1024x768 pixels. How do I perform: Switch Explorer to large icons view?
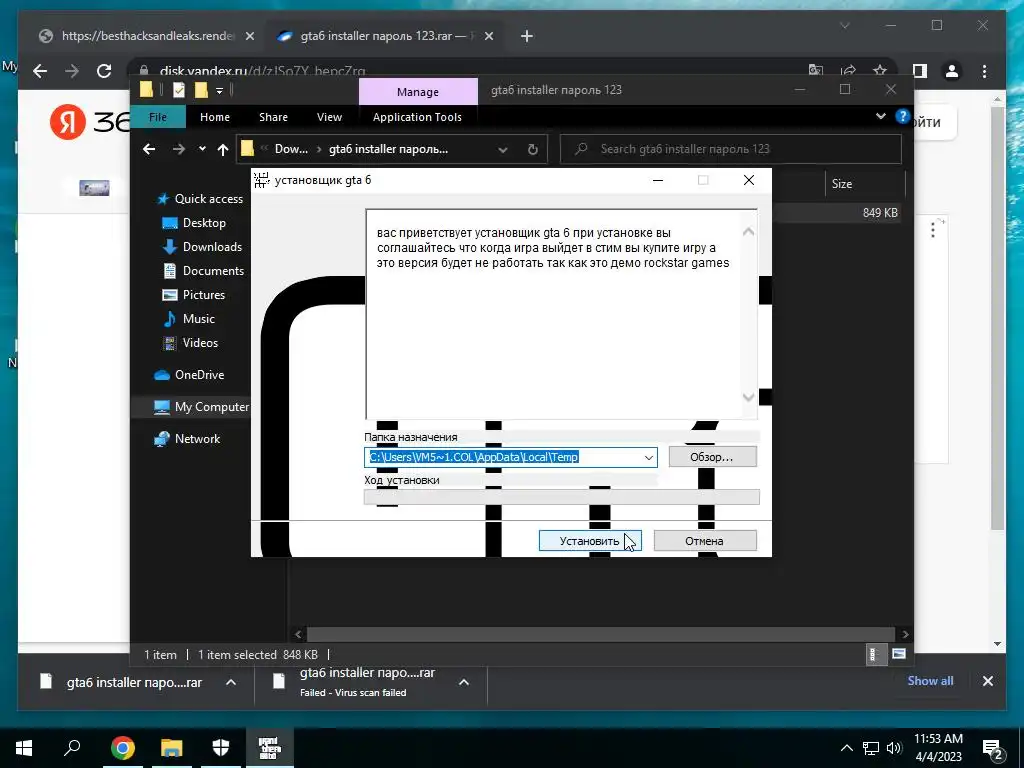point(899,654)
